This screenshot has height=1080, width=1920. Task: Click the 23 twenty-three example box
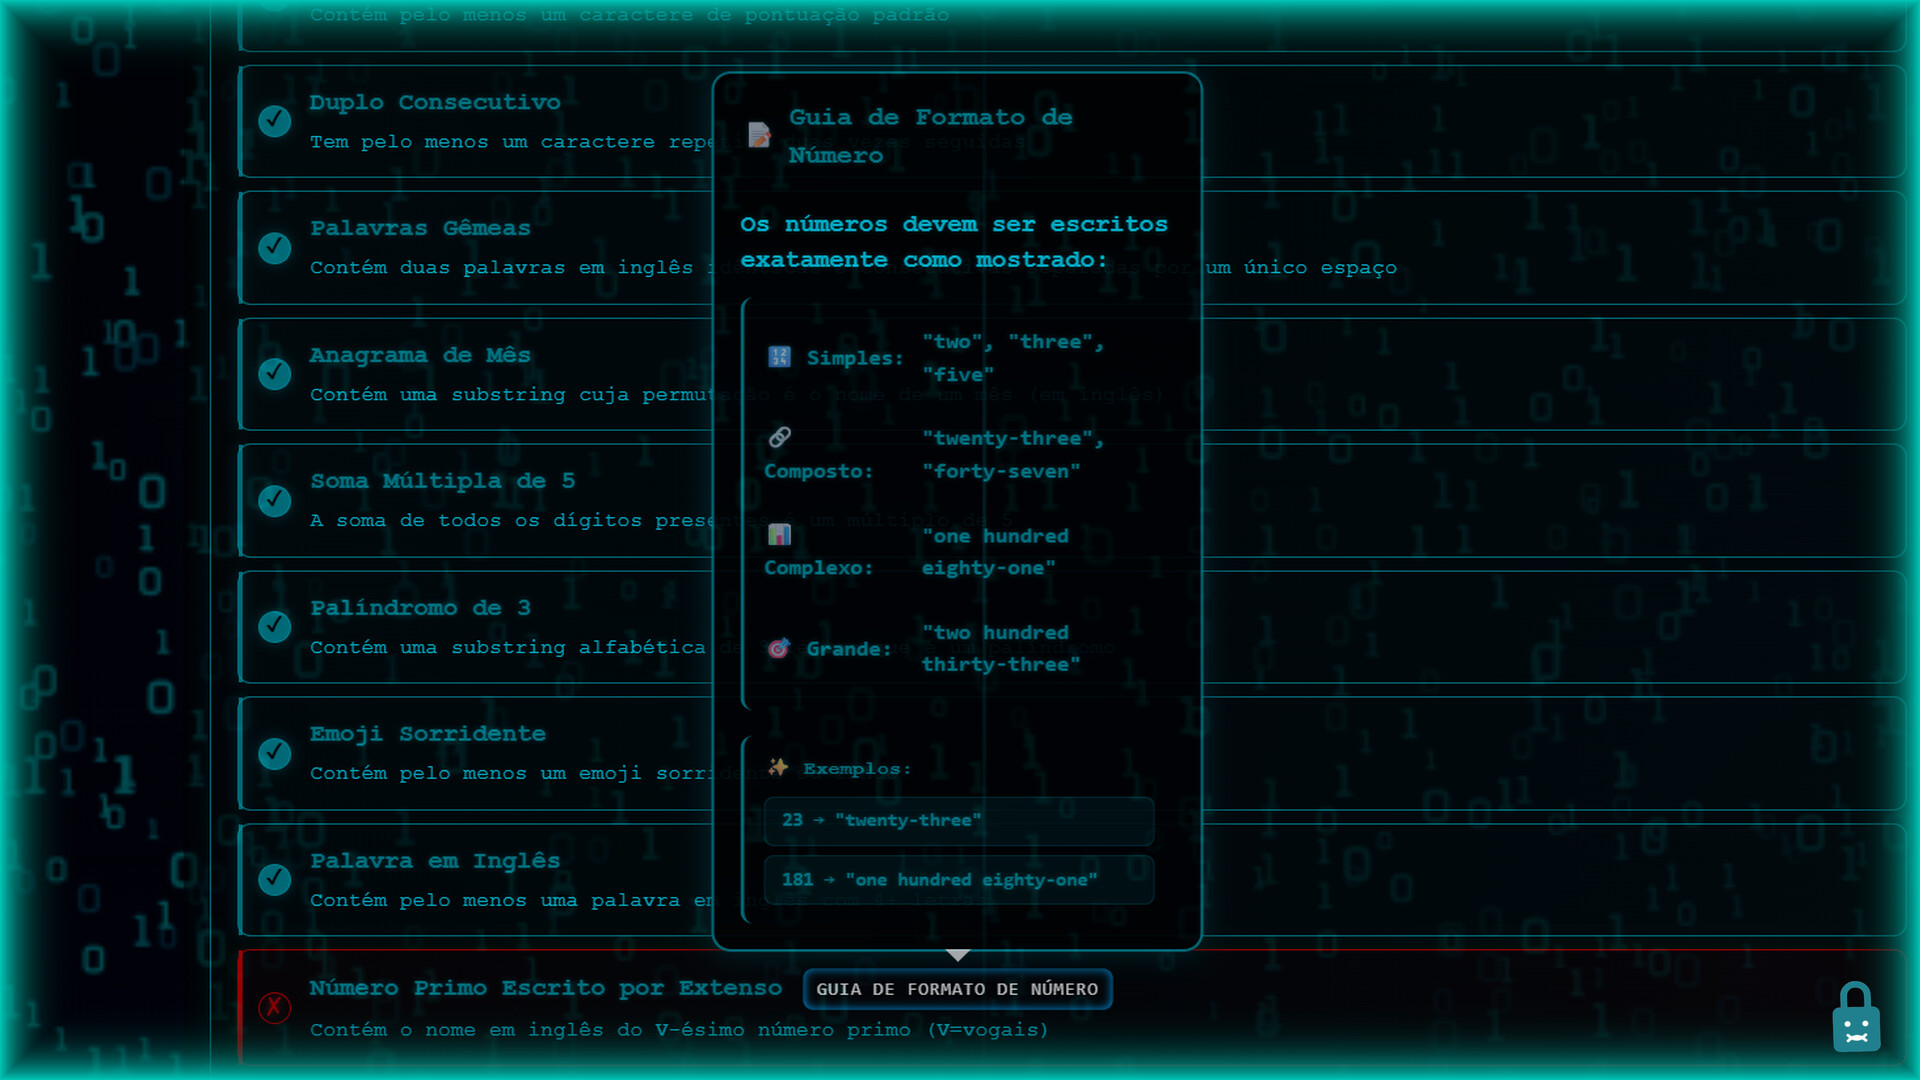pyautogui.click(x=958, y=821)
